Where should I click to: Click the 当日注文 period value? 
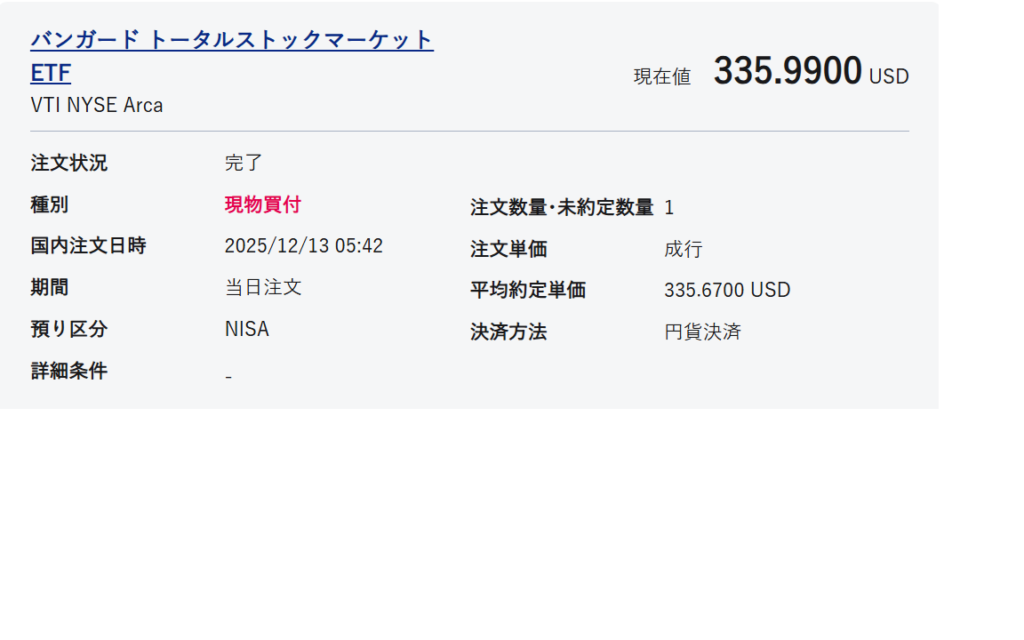263,288
